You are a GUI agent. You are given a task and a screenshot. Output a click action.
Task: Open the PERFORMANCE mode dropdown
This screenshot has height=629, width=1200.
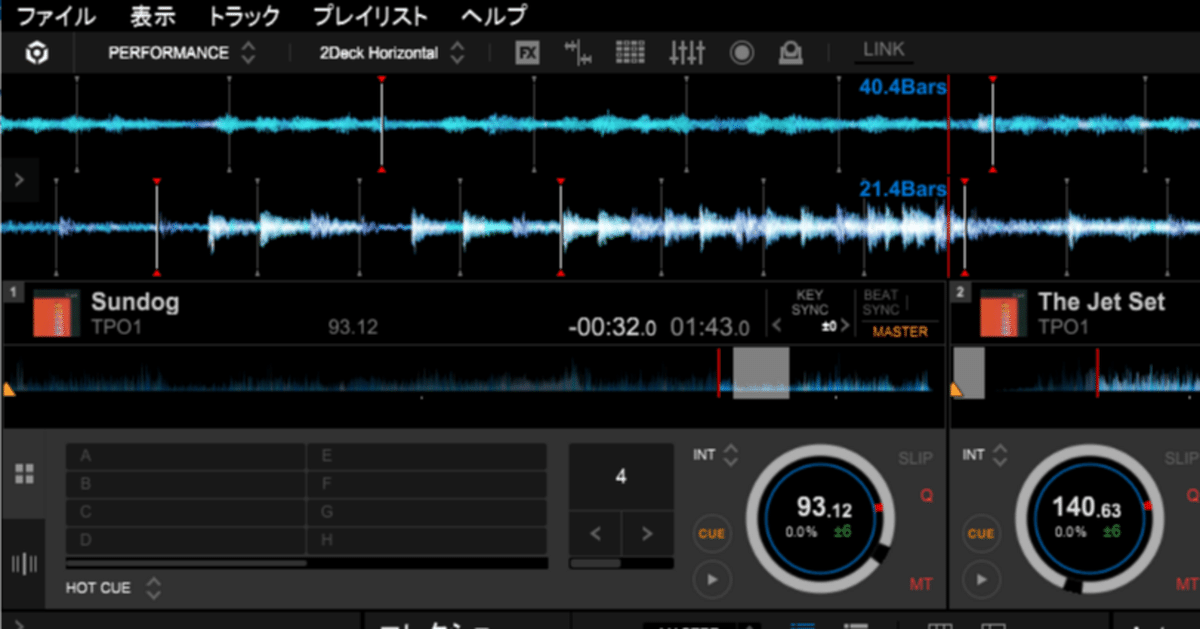point(181,53)
